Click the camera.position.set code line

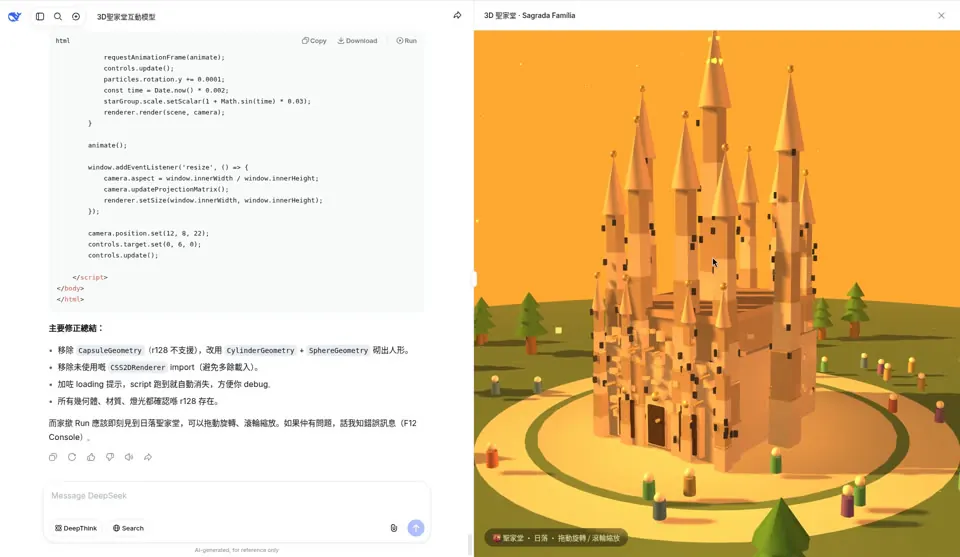click(x=148, y=233)
